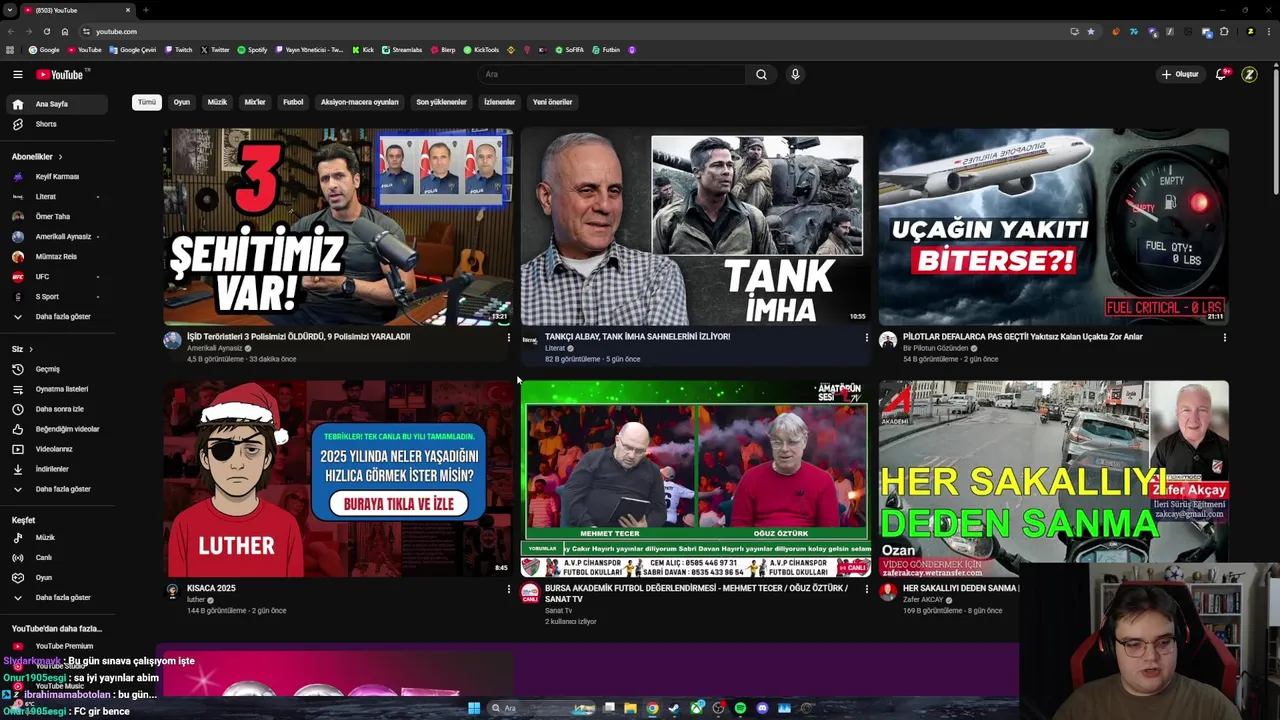Open UFC channel in sidebar
The width and height of the screenshot is (1280, 720).
tap(57, 277)
